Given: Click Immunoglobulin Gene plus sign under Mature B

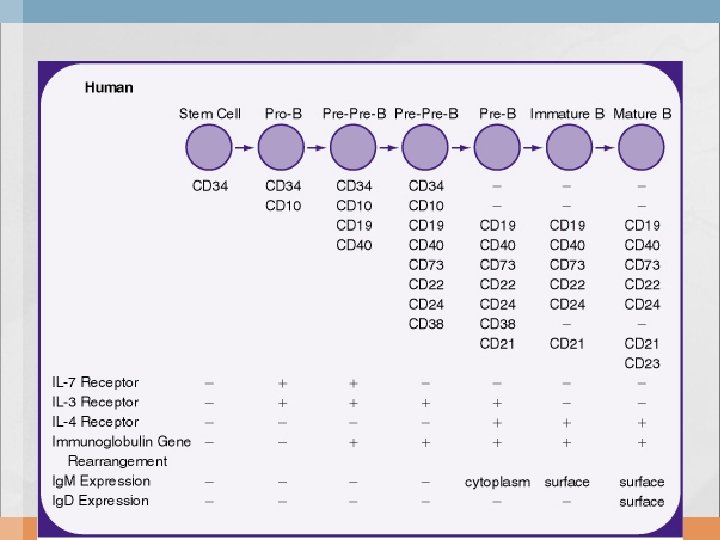Looking at the screenshot, I should coord(641,443).
